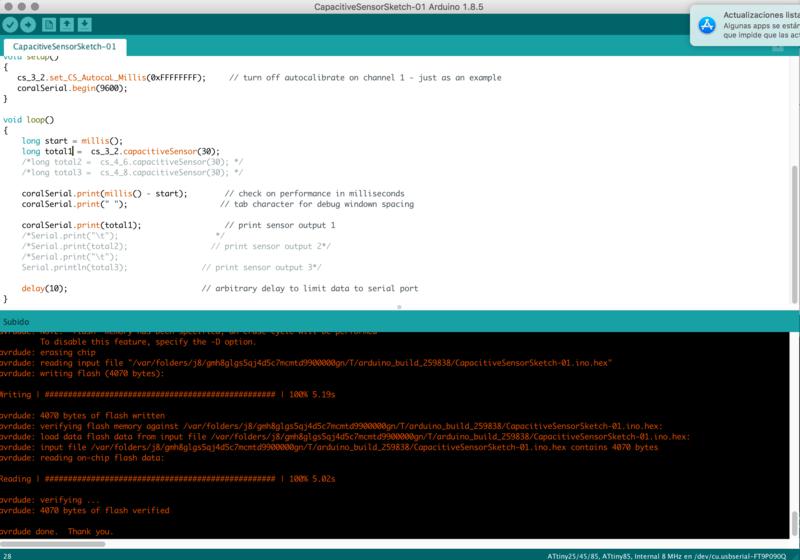
Task: Click the console's vertical scrollbar thumb
Action: click(794, 523)
